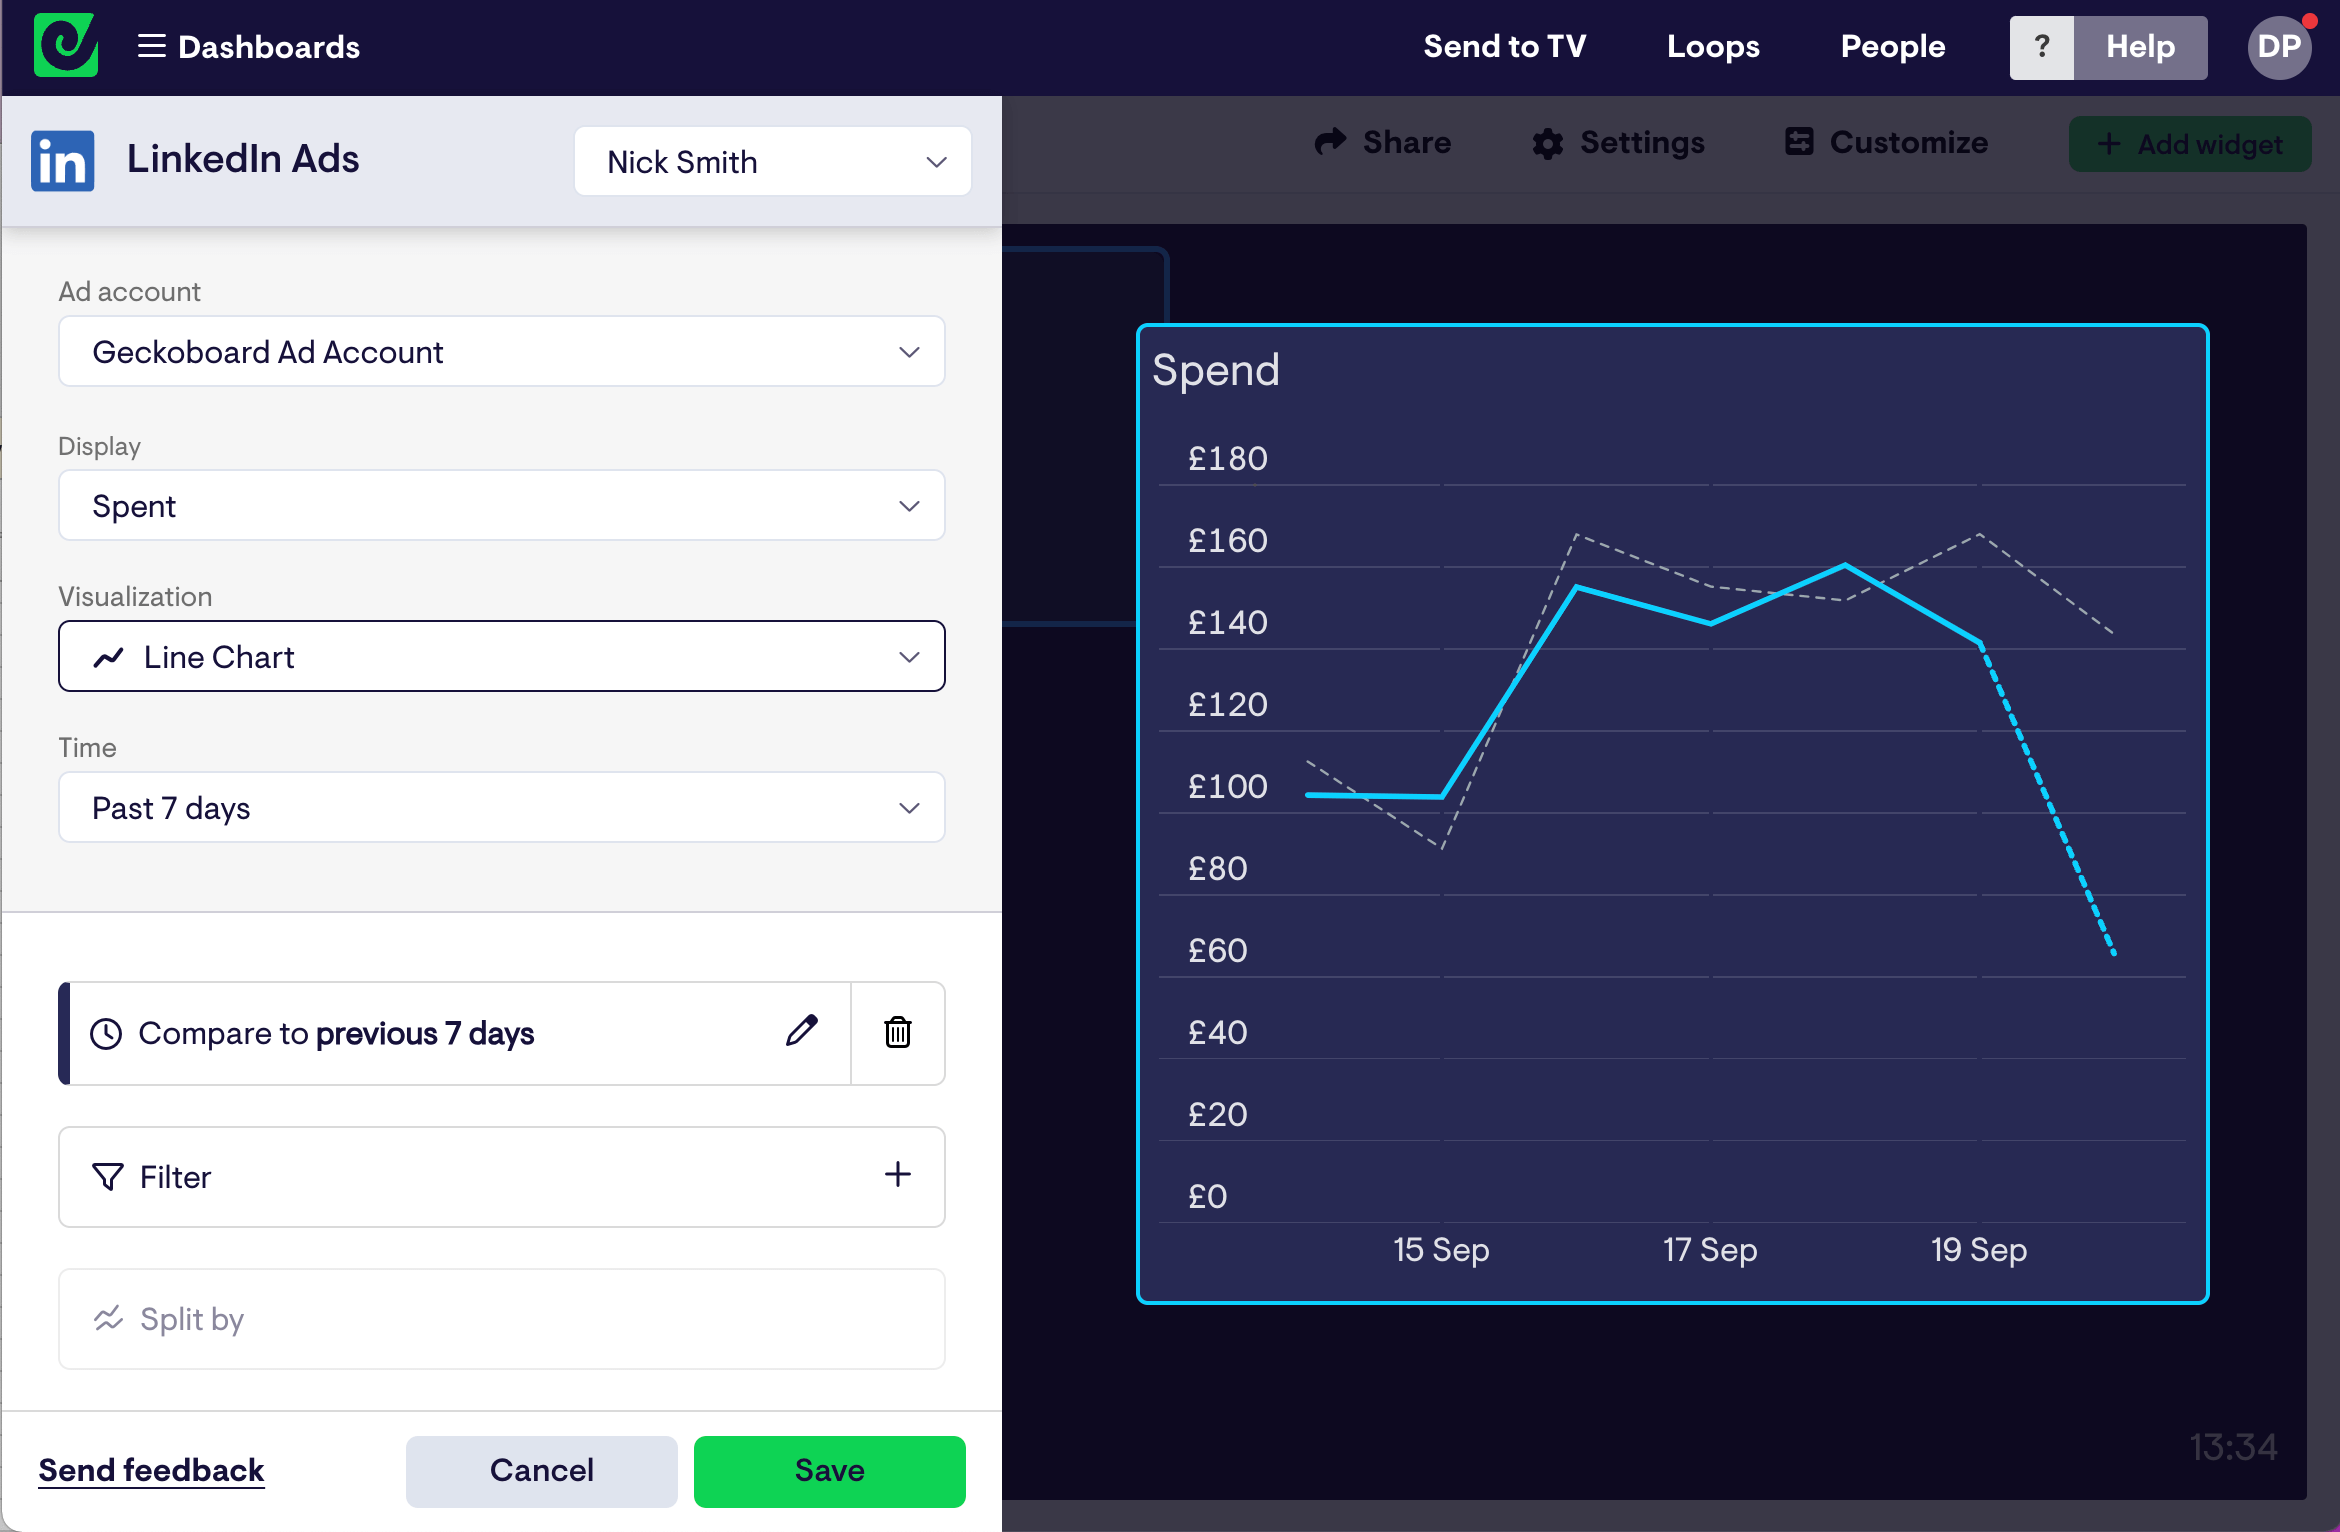The width and height of the screenshot is (2340, 1532).
Task: Expand the Past 7 days dropdown
Action: 501,808
